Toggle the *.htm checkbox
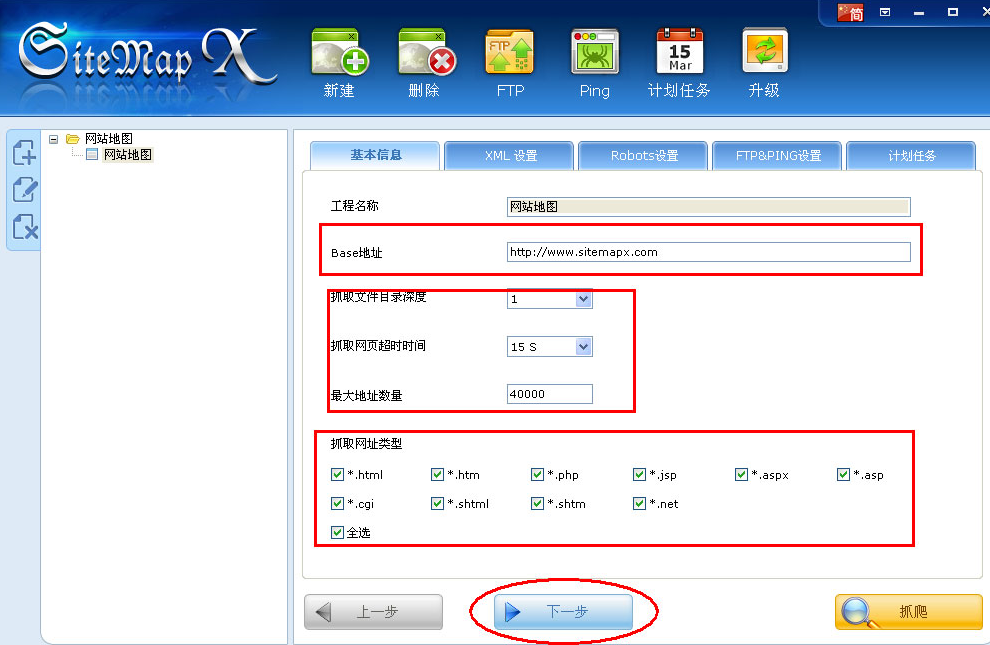 (x=437, y=475)
